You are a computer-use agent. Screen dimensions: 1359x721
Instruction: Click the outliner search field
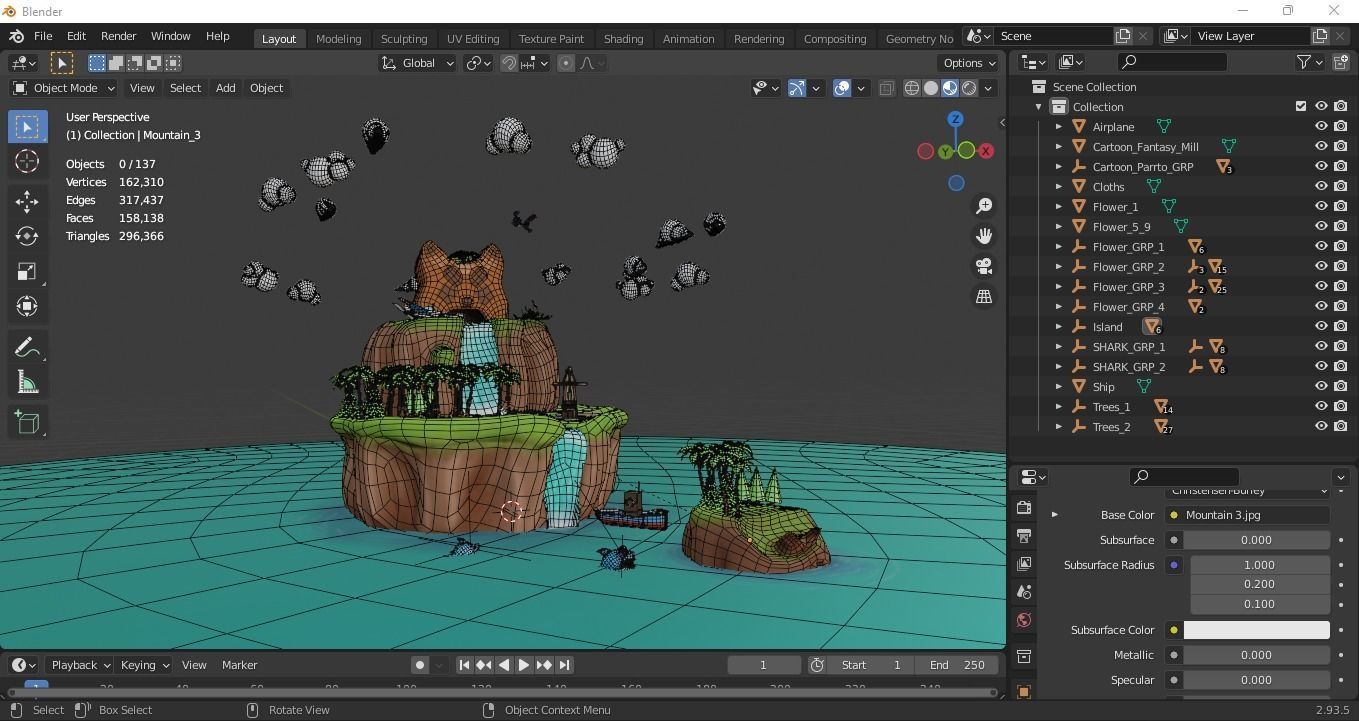click(1172, 62)
